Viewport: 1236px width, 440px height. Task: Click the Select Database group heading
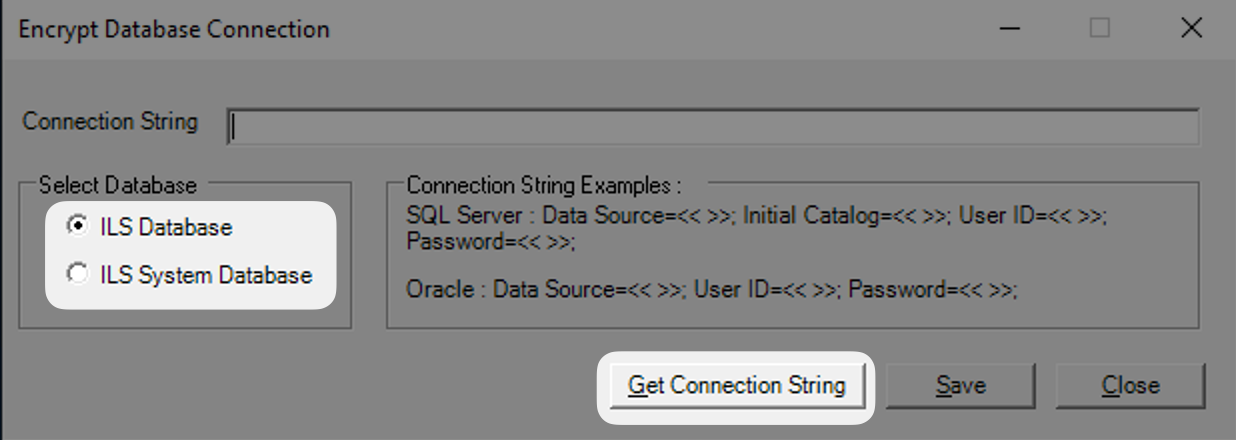(118, 185)
